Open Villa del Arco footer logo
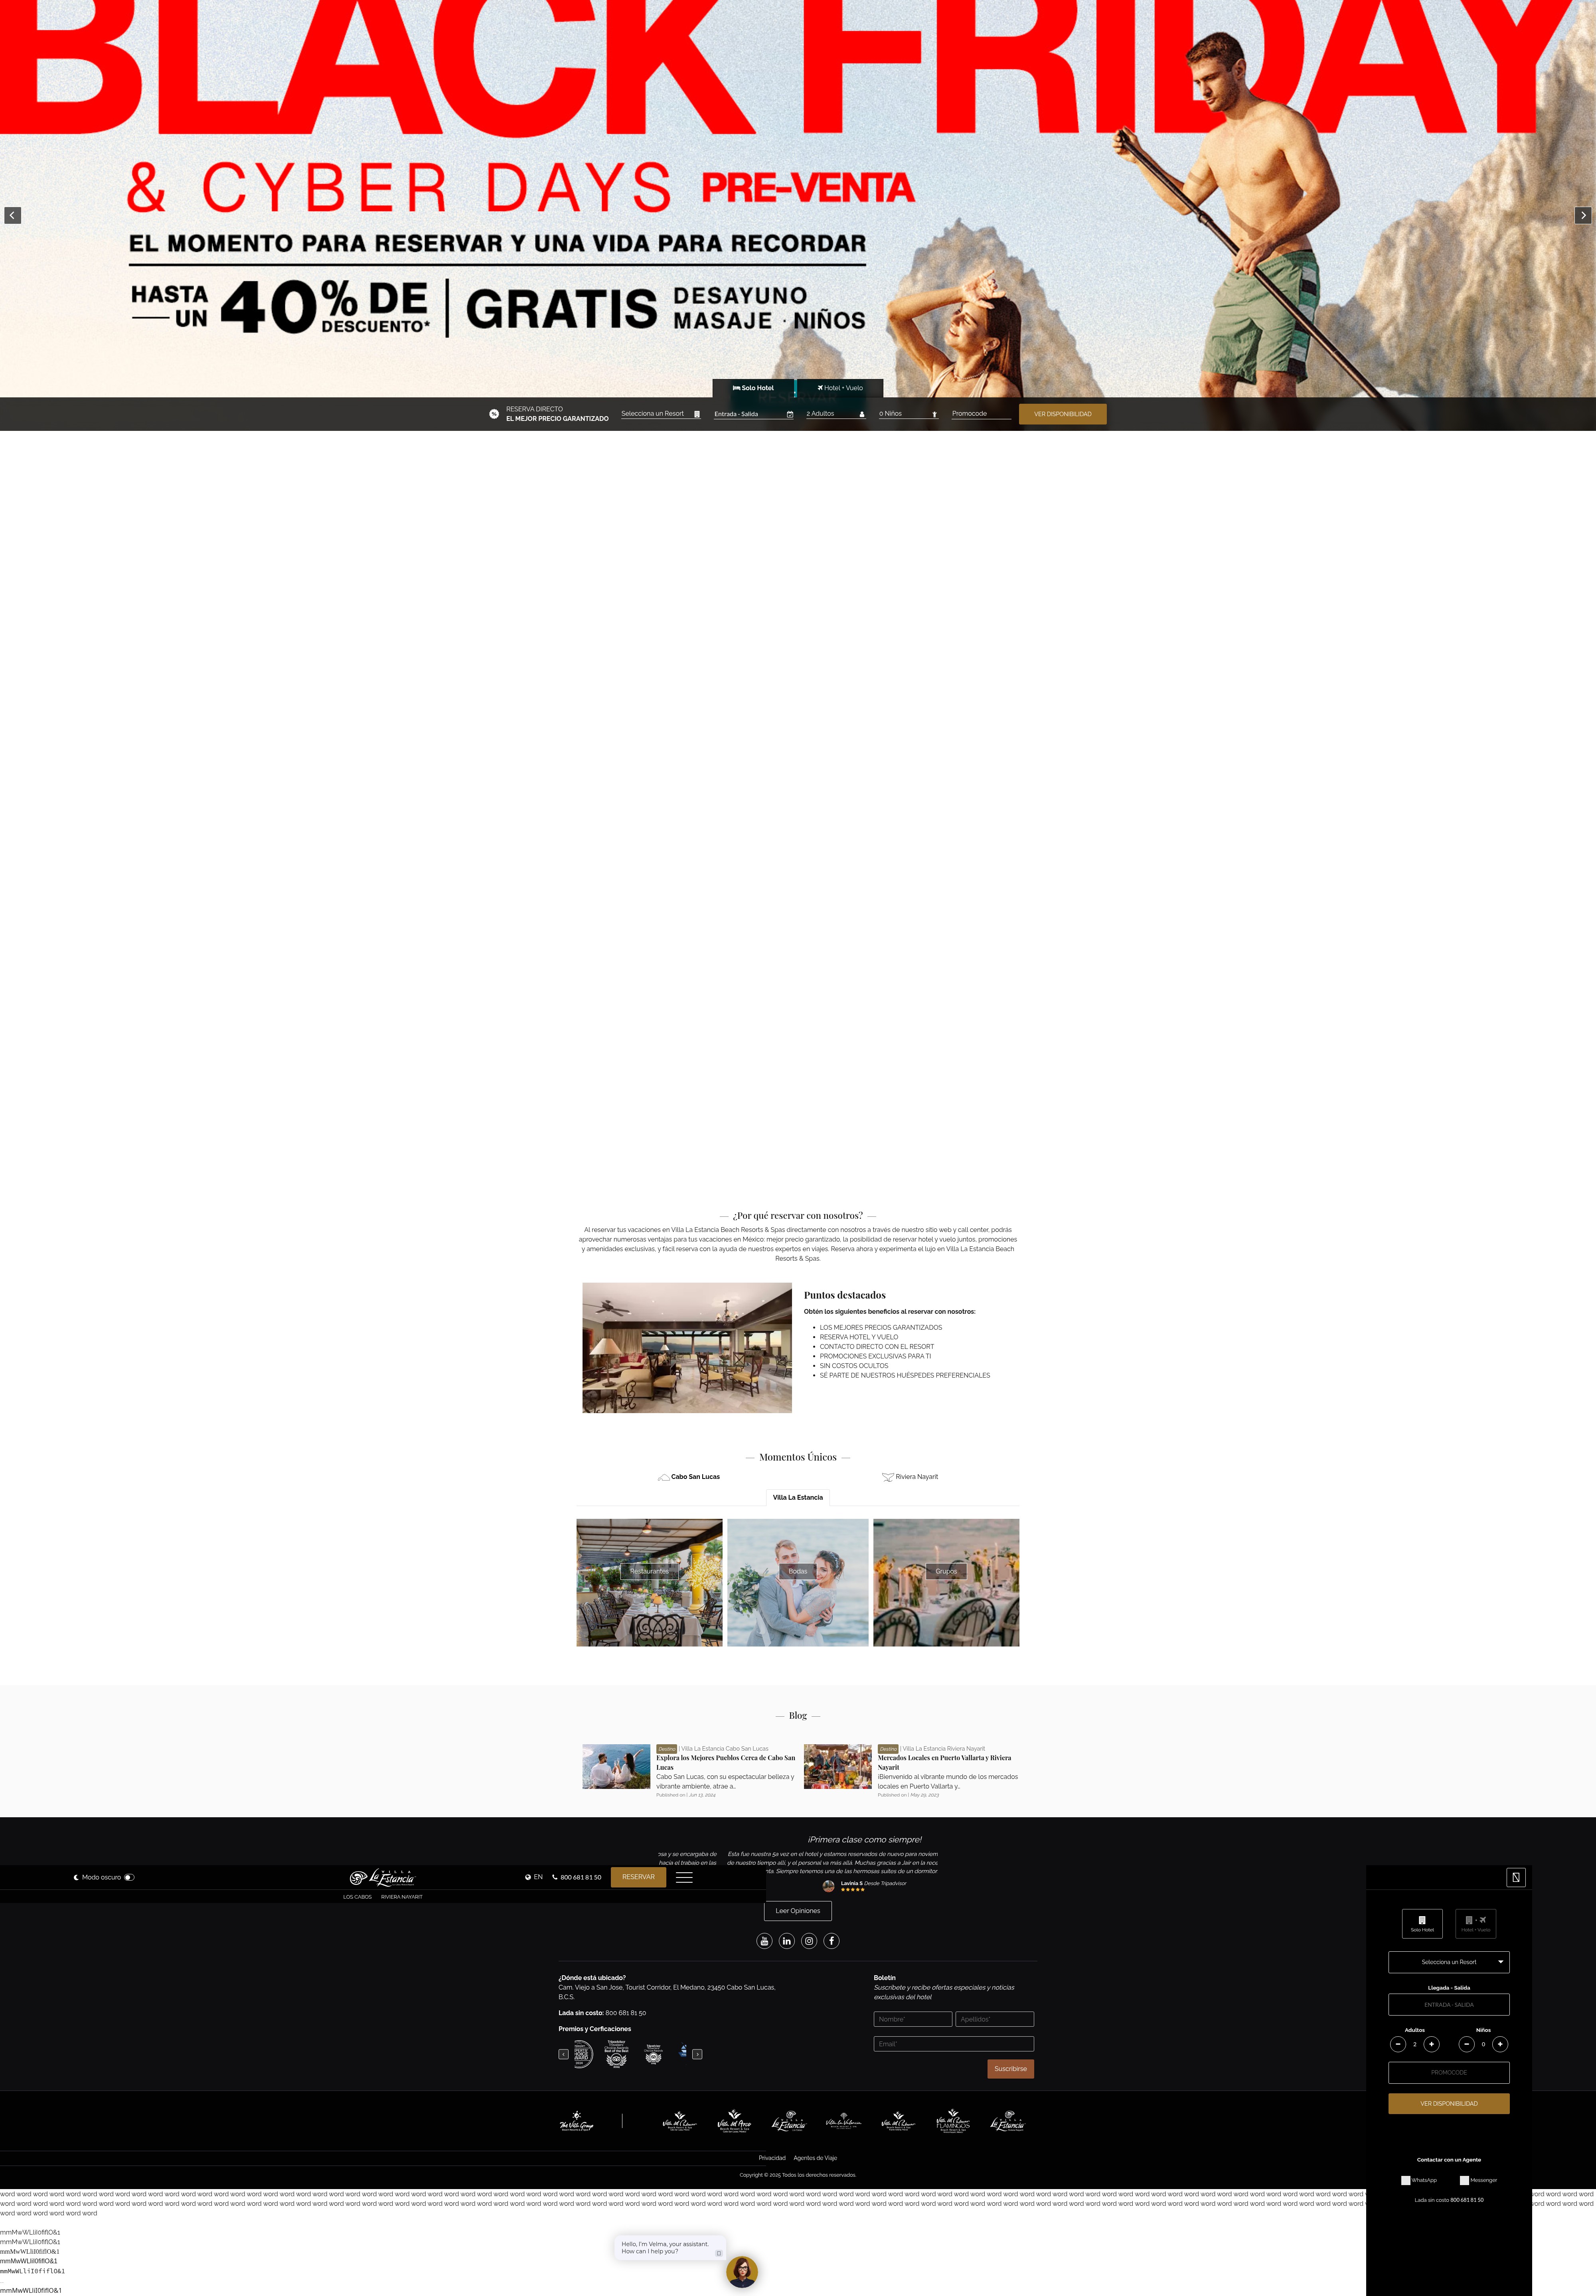 [x=734, y=2121]
